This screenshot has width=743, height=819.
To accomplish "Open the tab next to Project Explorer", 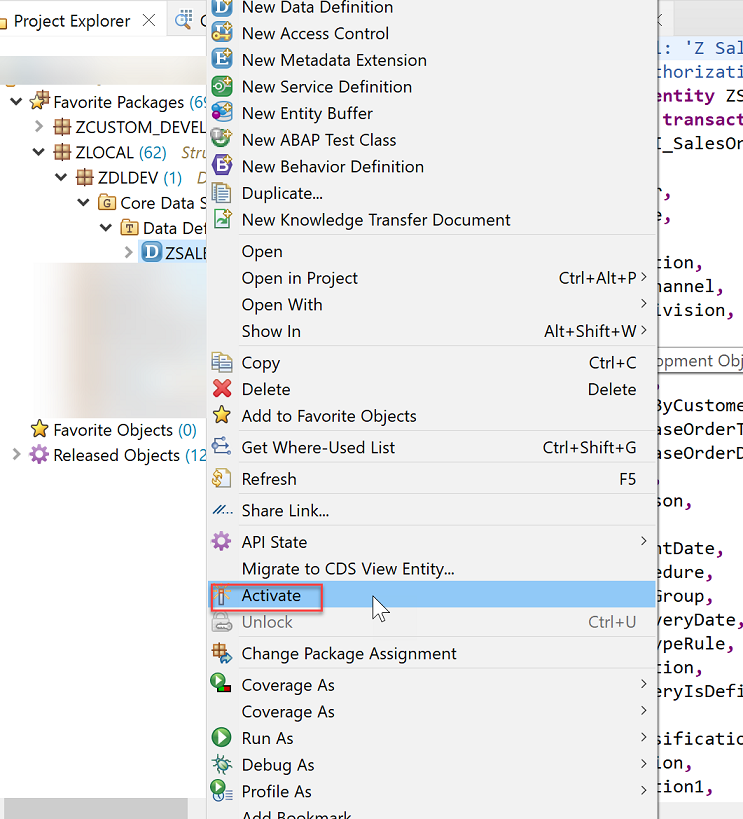I will point(189,20).
